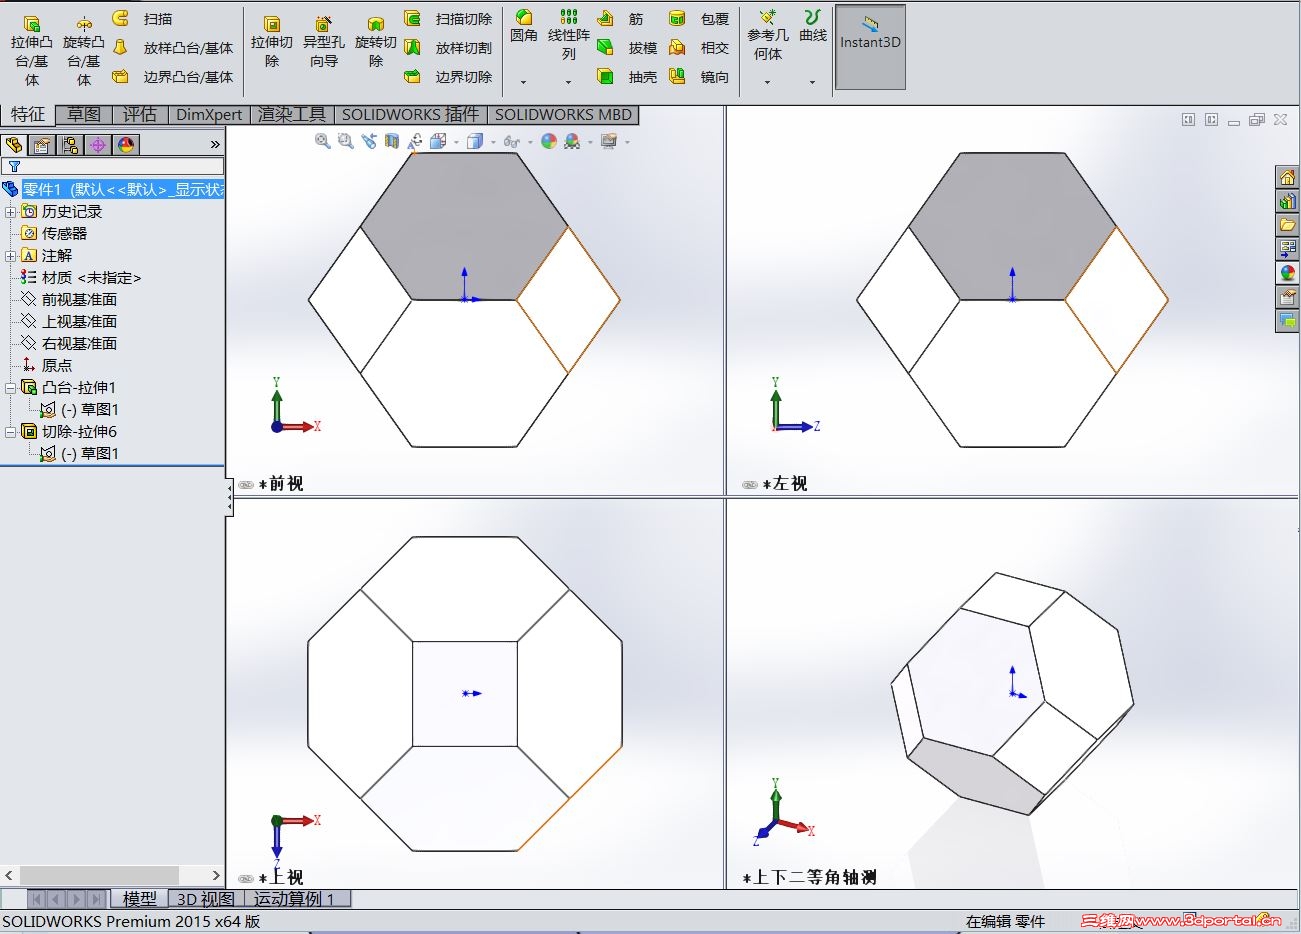The height and width of the screenshot is (934, 1301).
Task: Click the 扫描切除 swept cut tool
Action: click(447, 19)
